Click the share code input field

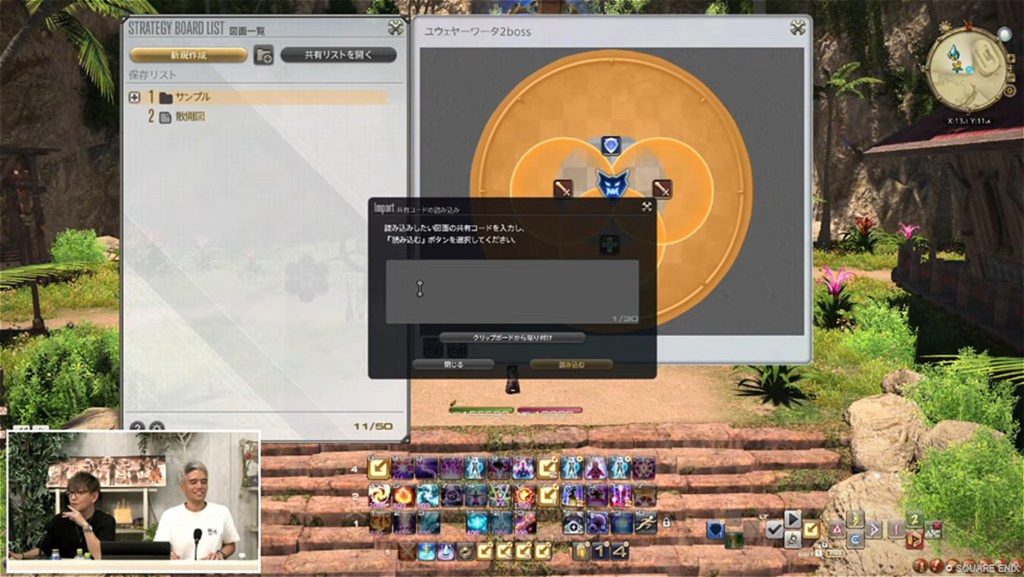point(512,291)
